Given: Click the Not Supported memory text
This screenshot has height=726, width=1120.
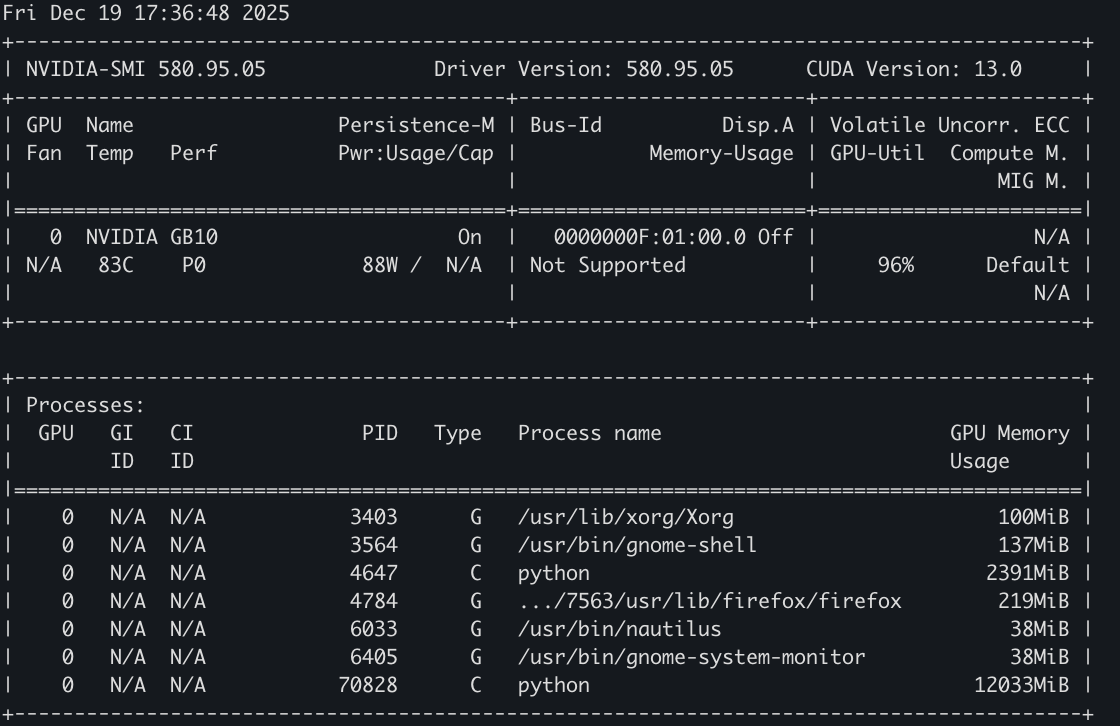Looking at the screenshot, I should pos(608,265).
